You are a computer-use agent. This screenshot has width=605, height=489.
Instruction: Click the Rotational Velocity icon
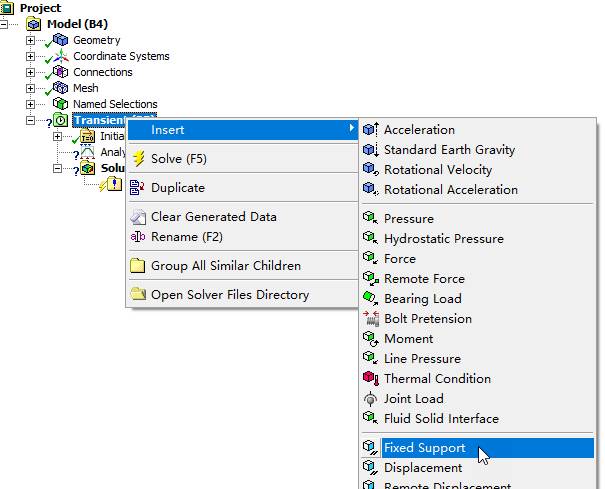pos(371,170)
